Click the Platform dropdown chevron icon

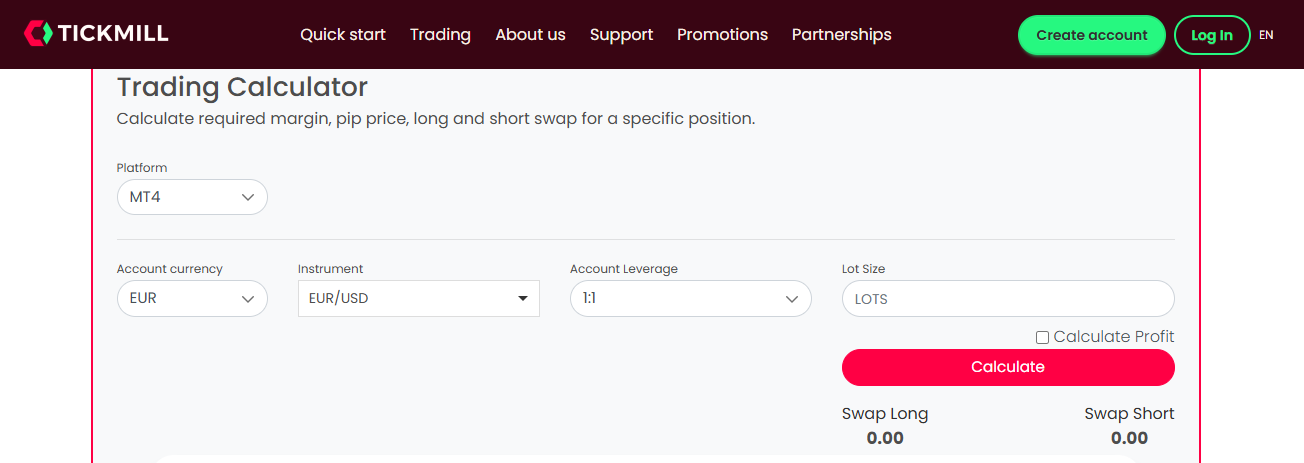[x=248, y=197]
